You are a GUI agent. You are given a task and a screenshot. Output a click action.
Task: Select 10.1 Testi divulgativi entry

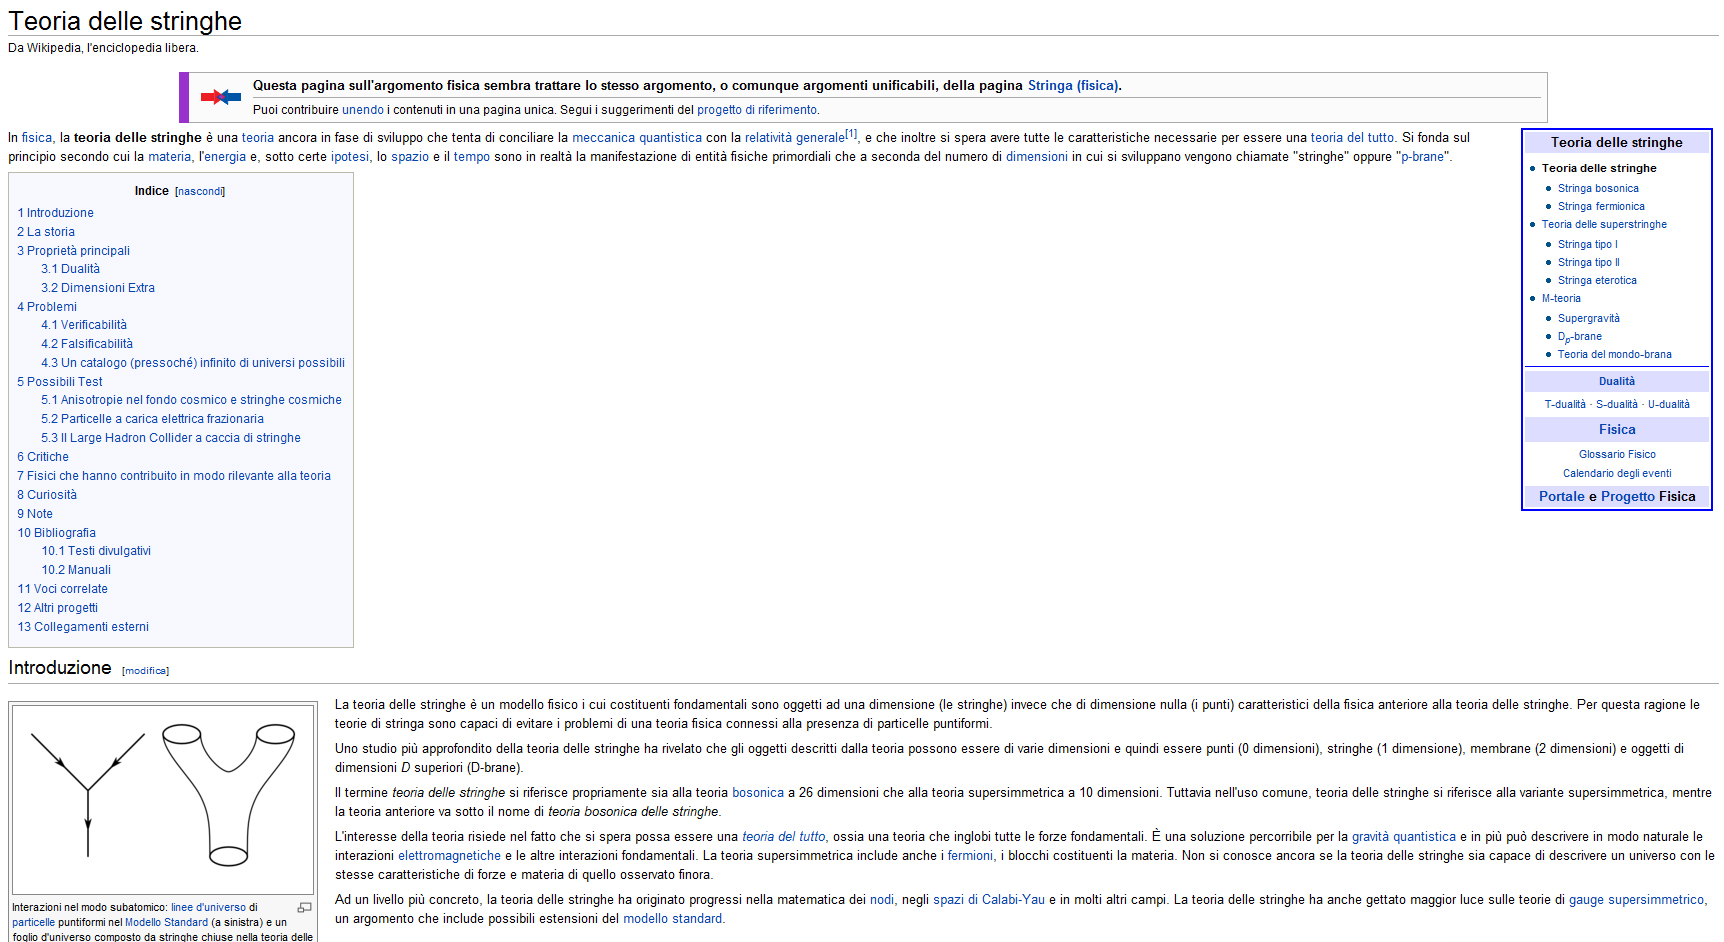96,551
